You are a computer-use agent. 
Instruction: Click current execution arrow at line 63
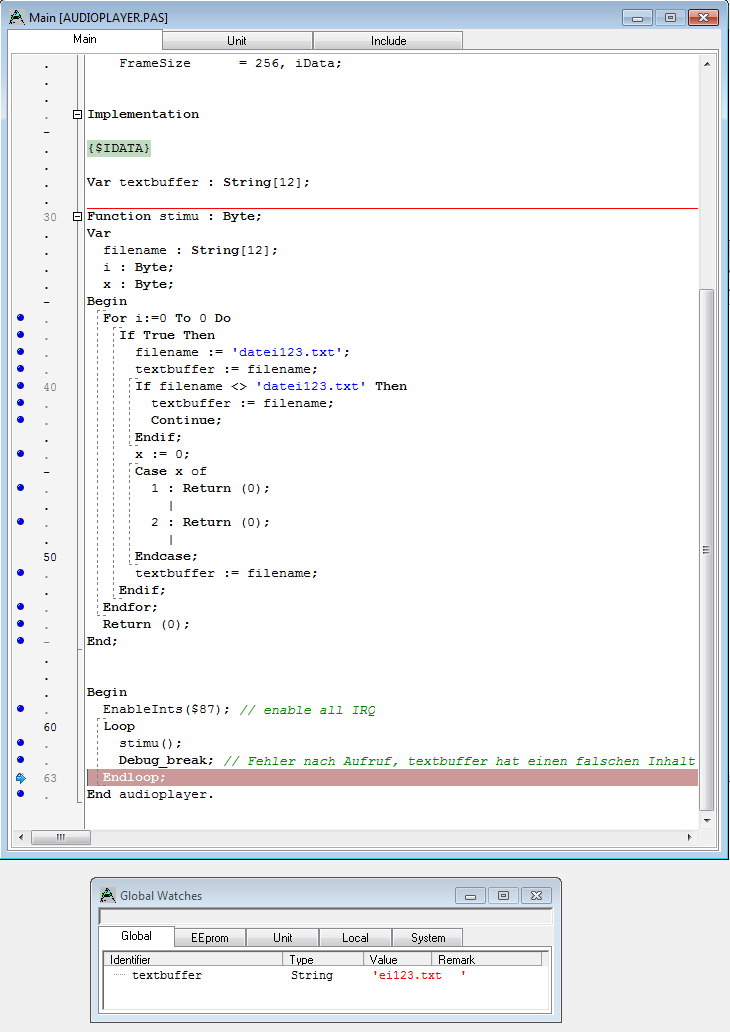[20, 778]
